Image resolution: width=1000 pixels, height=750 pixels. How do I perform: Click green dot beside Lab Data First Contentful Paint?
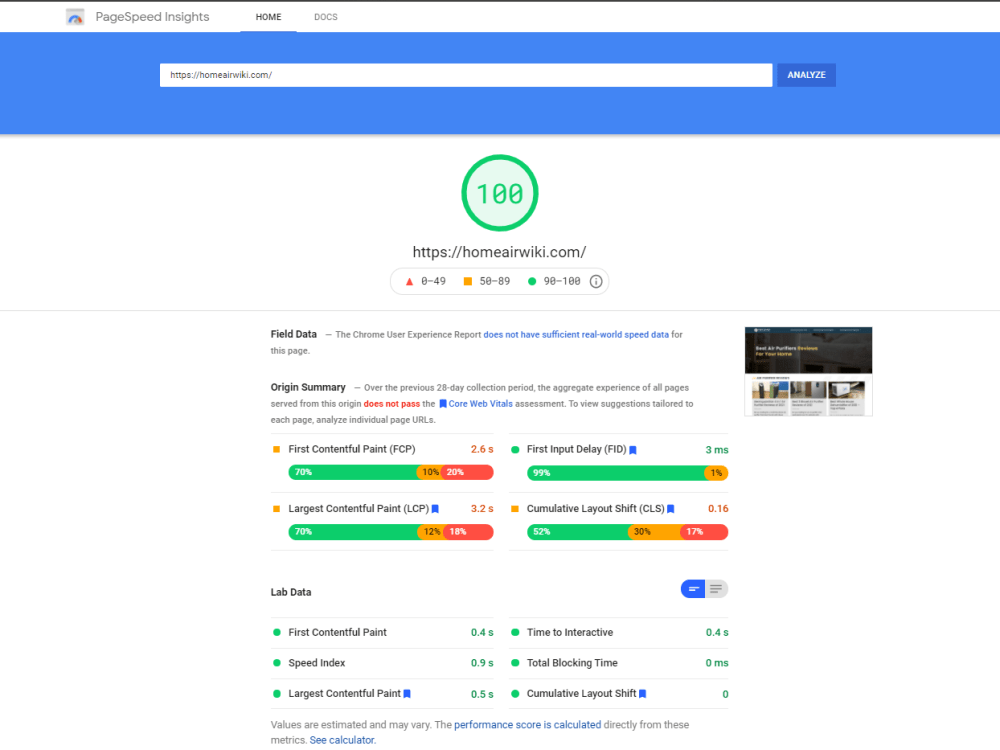(x=277, y=633)
